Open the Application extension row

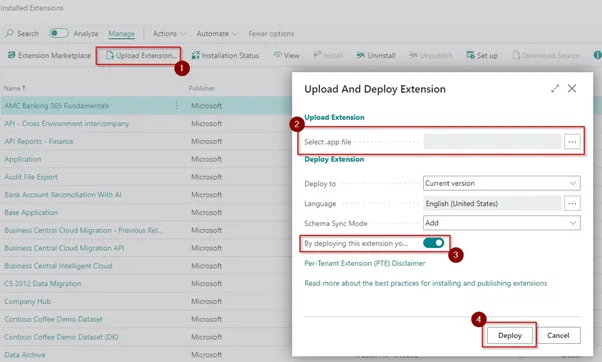point(23,159)
